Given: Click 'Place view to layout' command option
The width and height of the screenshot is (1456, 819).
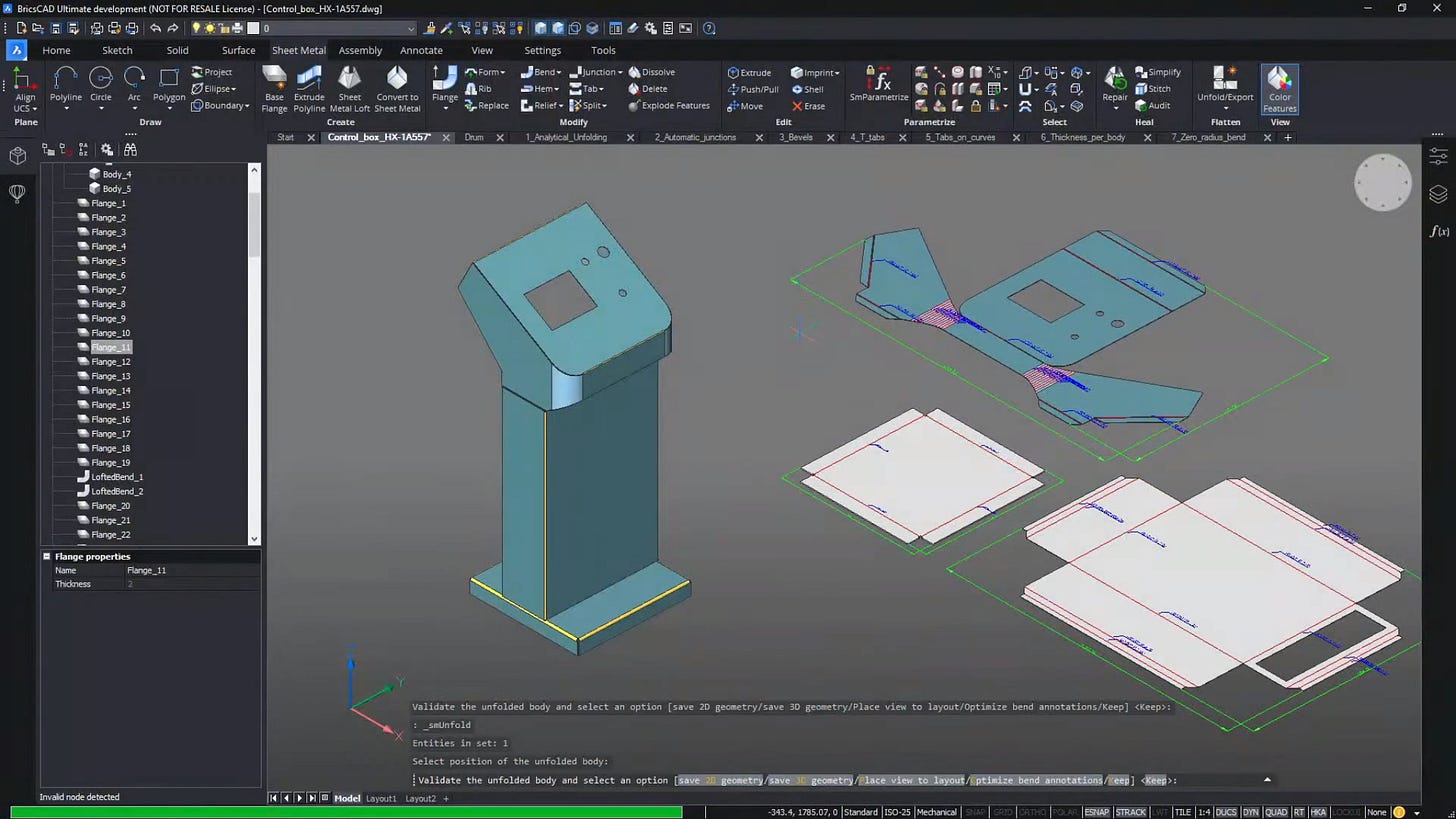Looking at the screenshot, I should [x=913, y=780].
